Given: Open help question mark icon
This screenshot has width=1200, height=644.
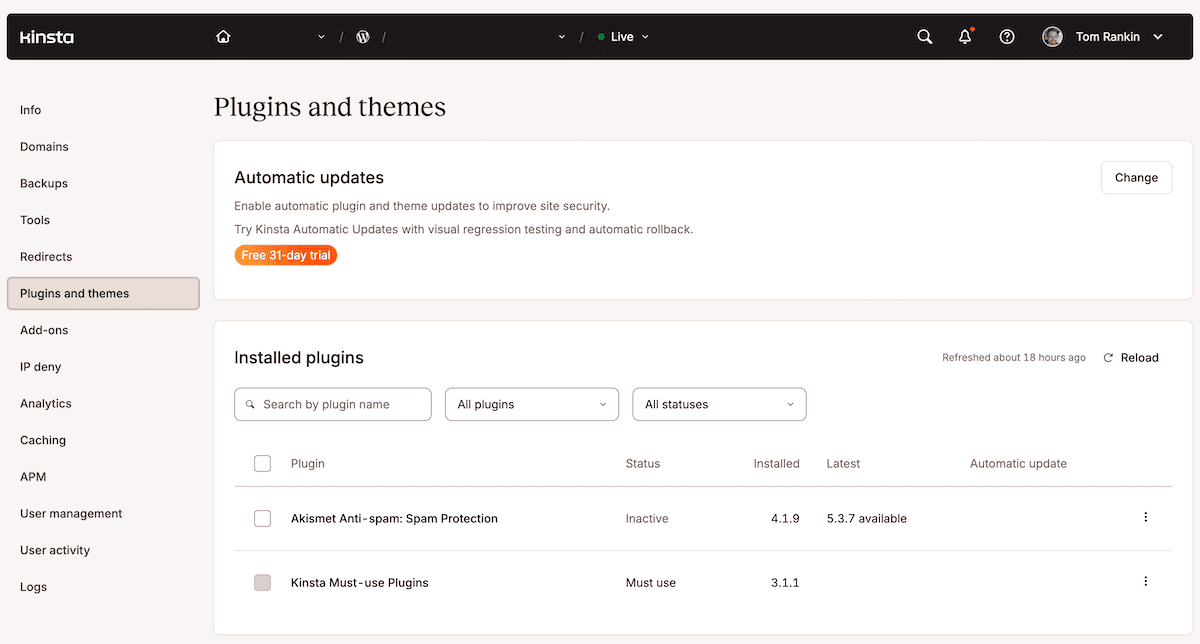Looking at the screenshot, I should point(1007,37).
